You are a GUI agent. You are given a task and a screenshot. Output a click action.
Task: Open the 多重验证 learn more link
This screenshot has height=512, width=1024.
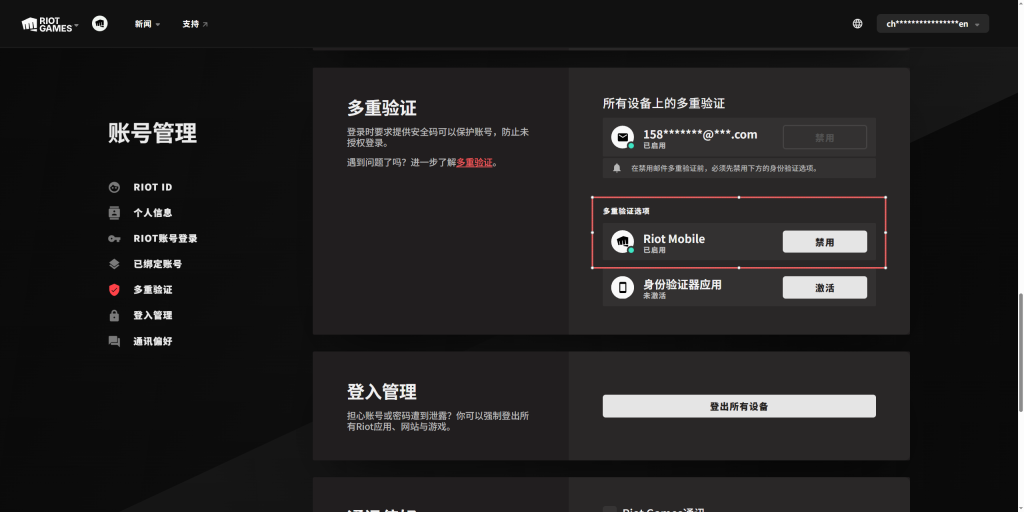pyautogui.click(x=474, y=162)
